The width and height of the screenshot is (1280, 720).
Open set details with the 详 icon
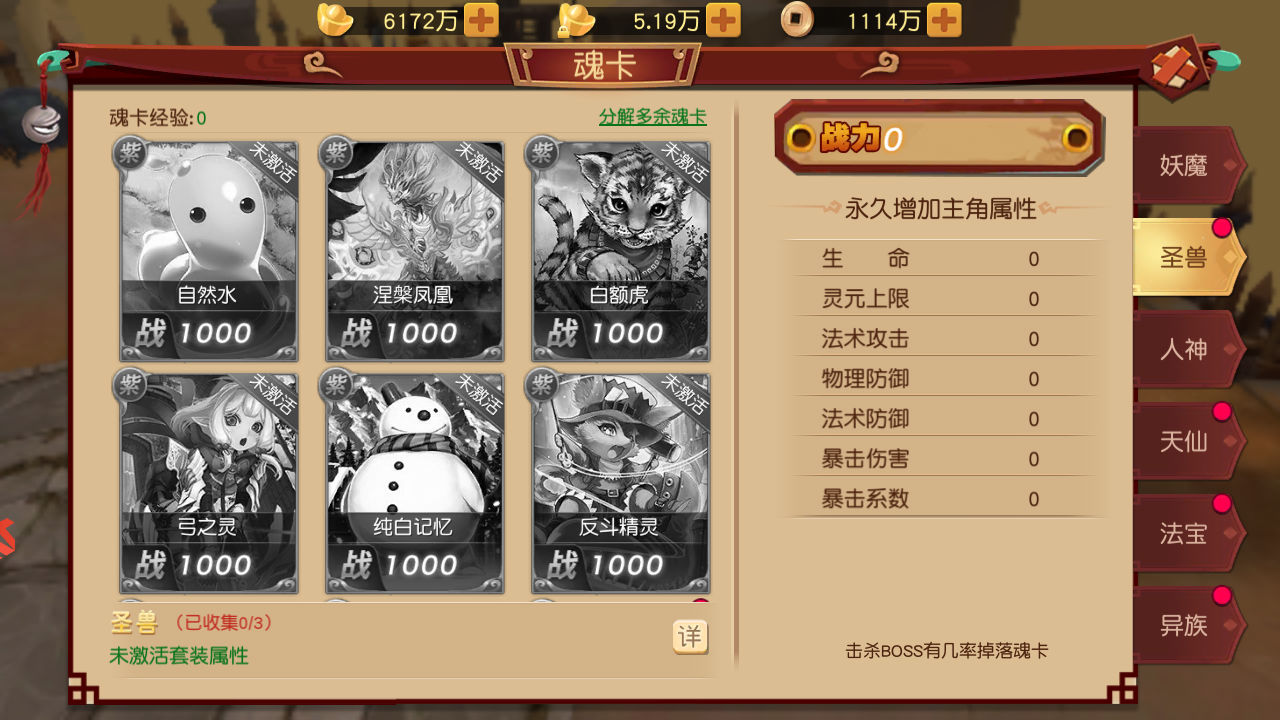click(x=690, y=637)
